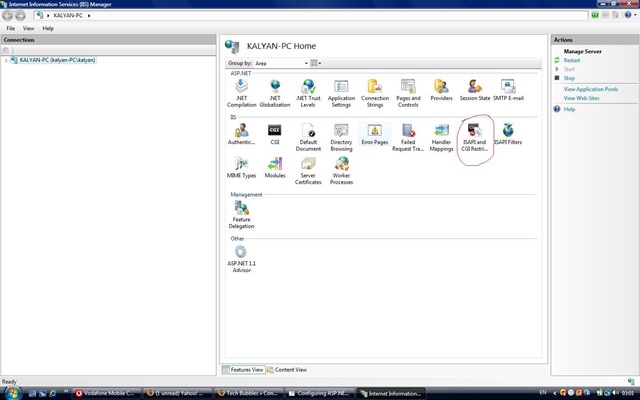Click the connect icon in Connections toolbar
Screen dimensions: 640x400
point(5,50)
